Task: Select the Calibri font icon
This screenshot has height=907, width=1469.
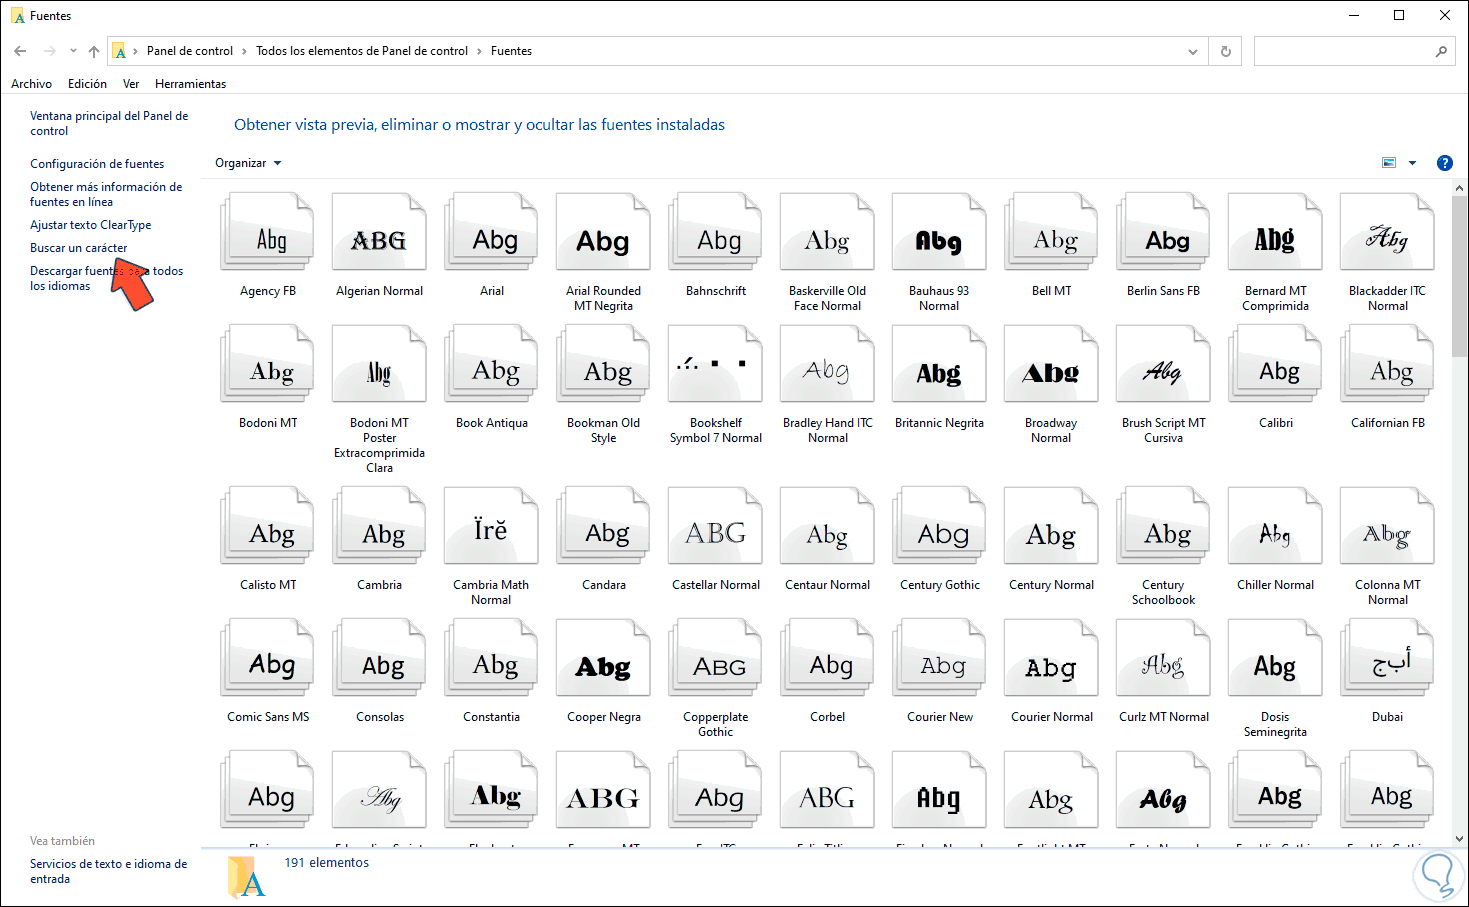Action: 1275,364
